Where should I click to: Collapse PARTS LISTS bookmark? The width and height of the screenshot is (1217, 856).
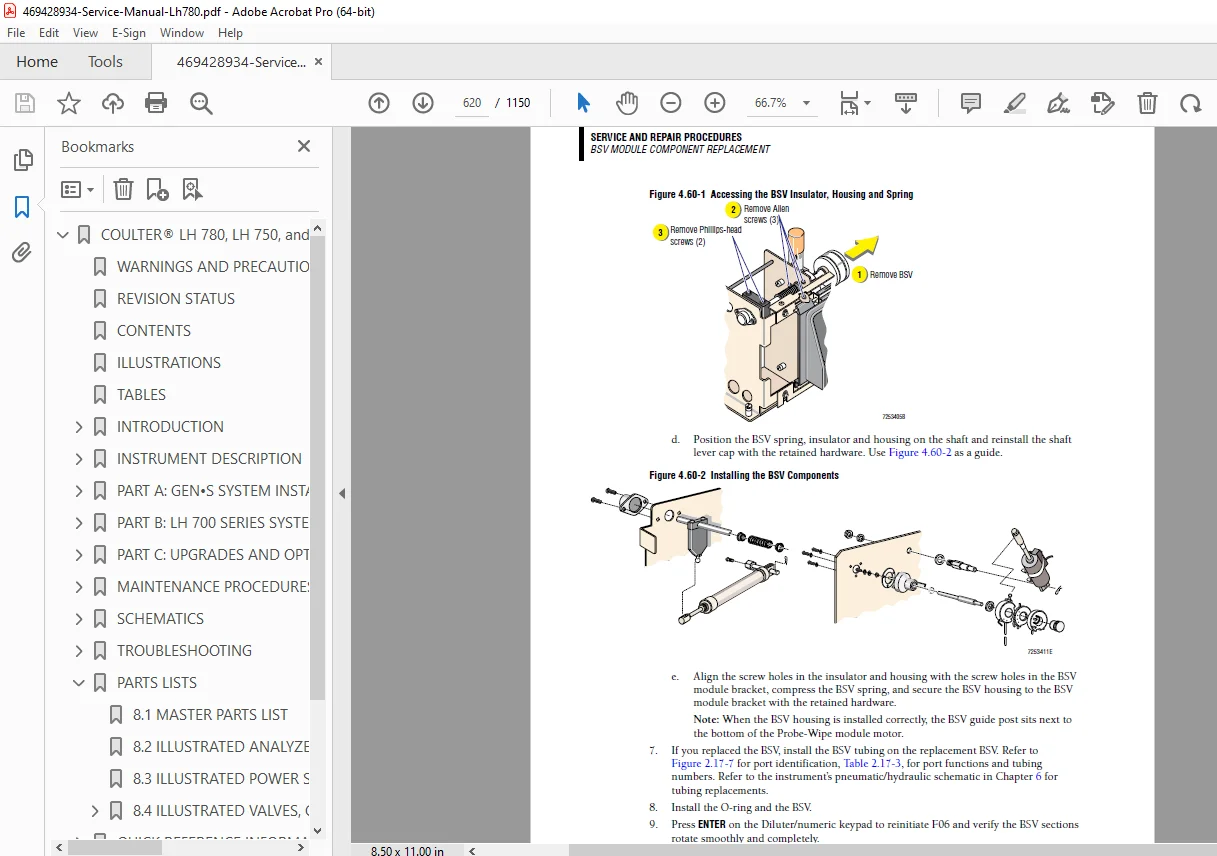point(79,683)
